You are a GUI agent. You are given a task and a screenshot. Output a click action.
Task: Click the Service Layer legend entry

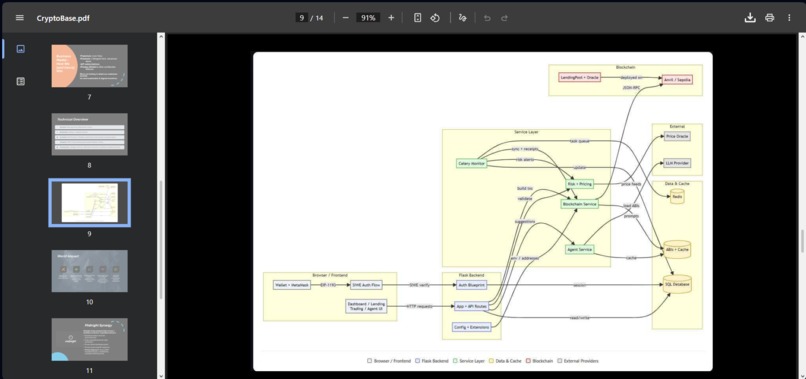click(470, 361)
